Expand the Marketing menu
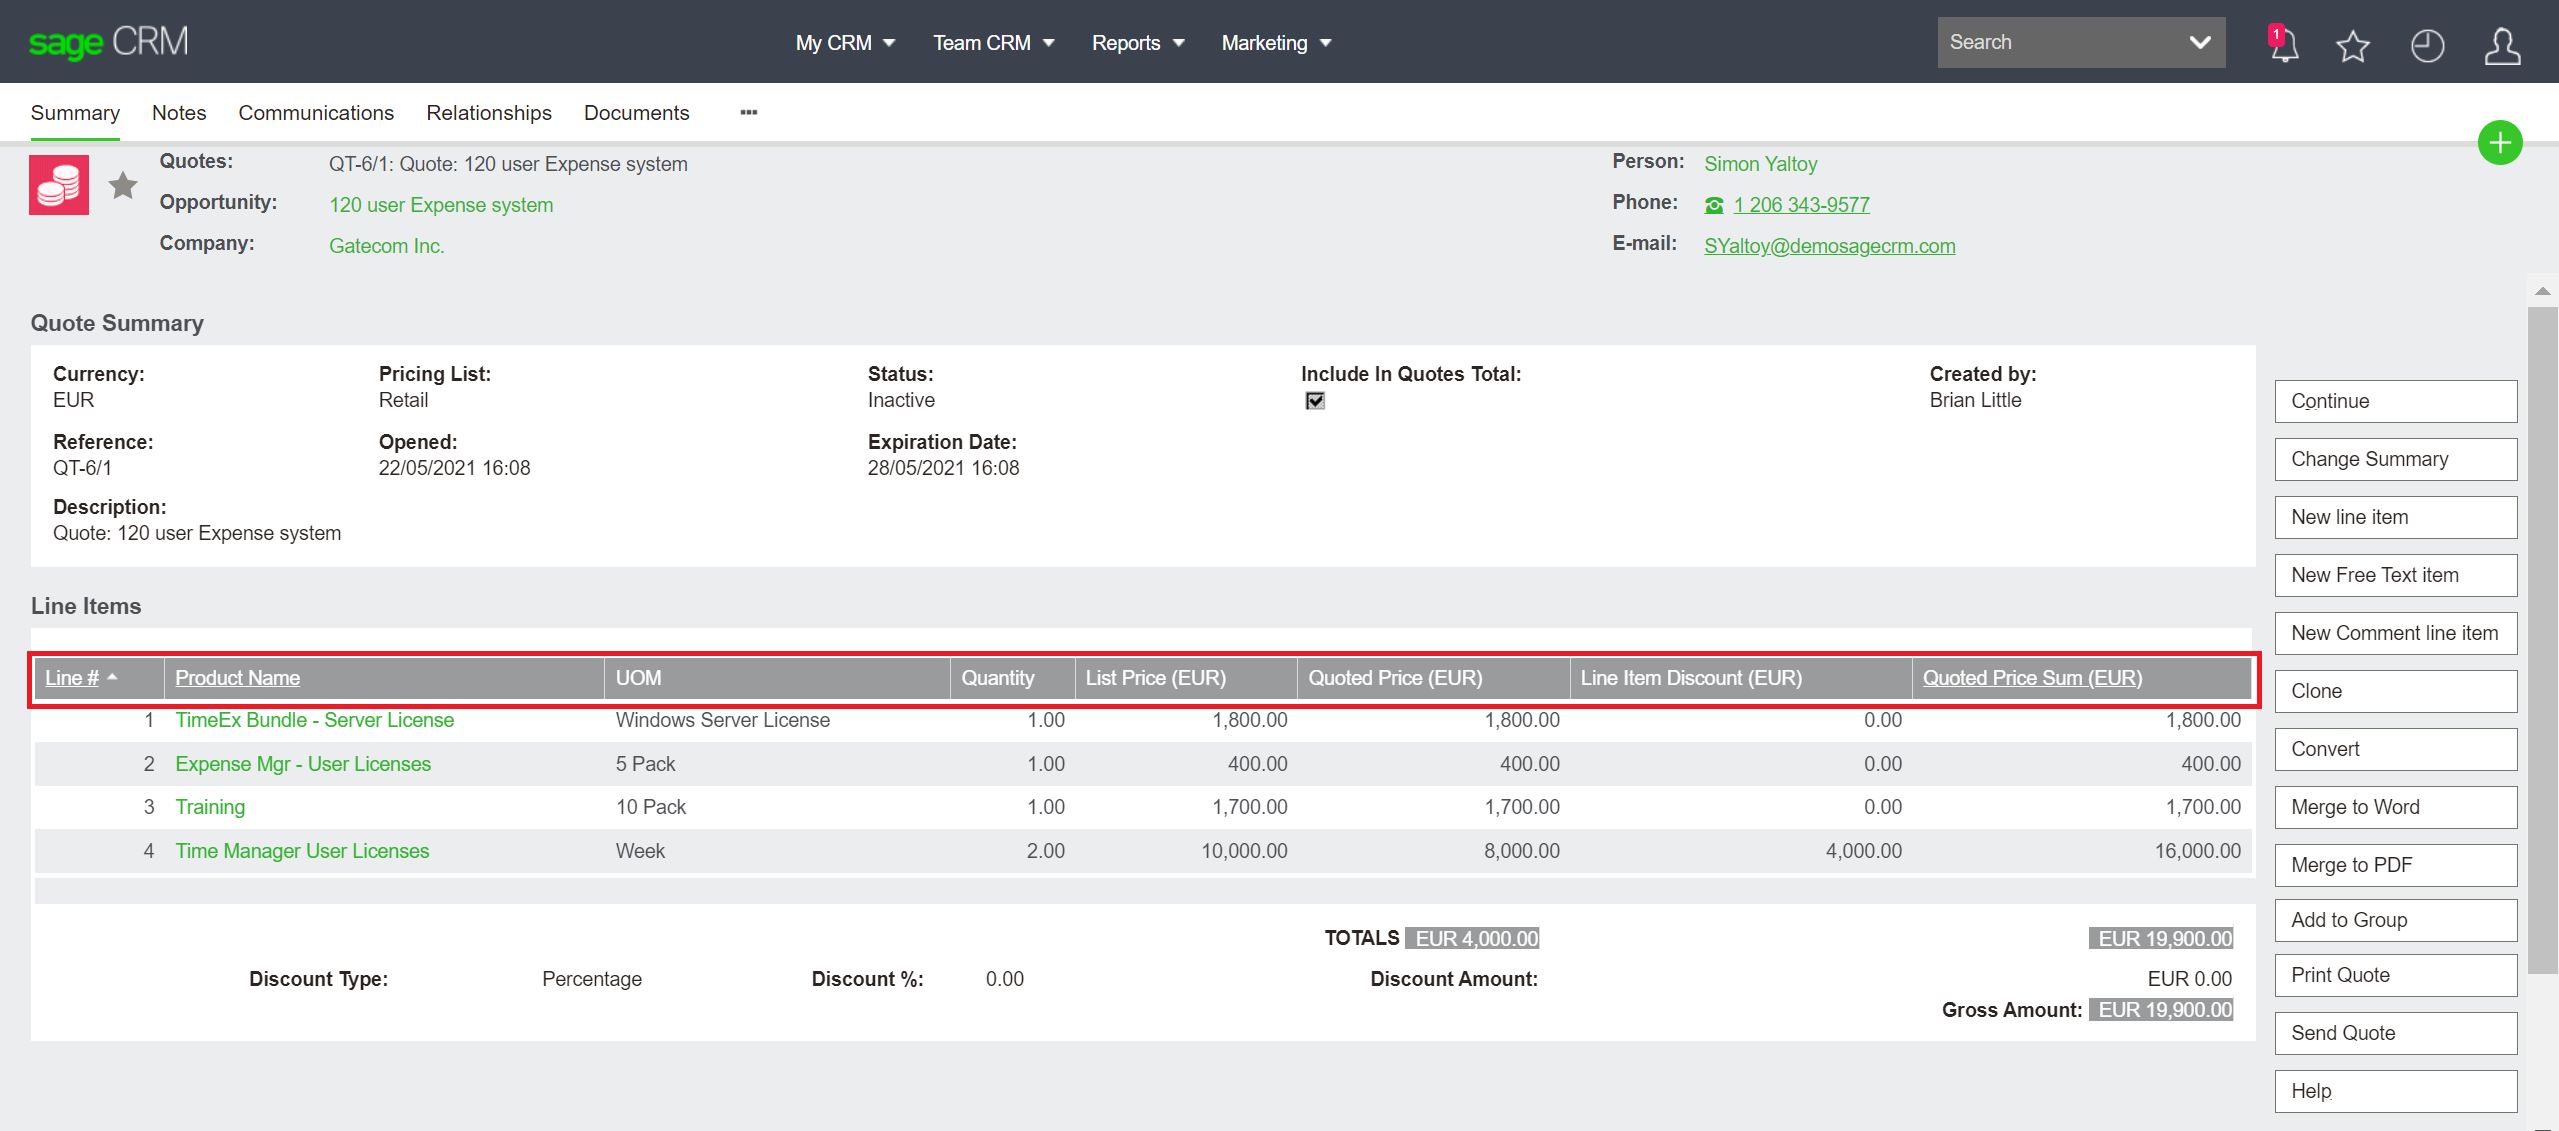This screenshot has width=2559, height=1131. tap(1276, 43)
